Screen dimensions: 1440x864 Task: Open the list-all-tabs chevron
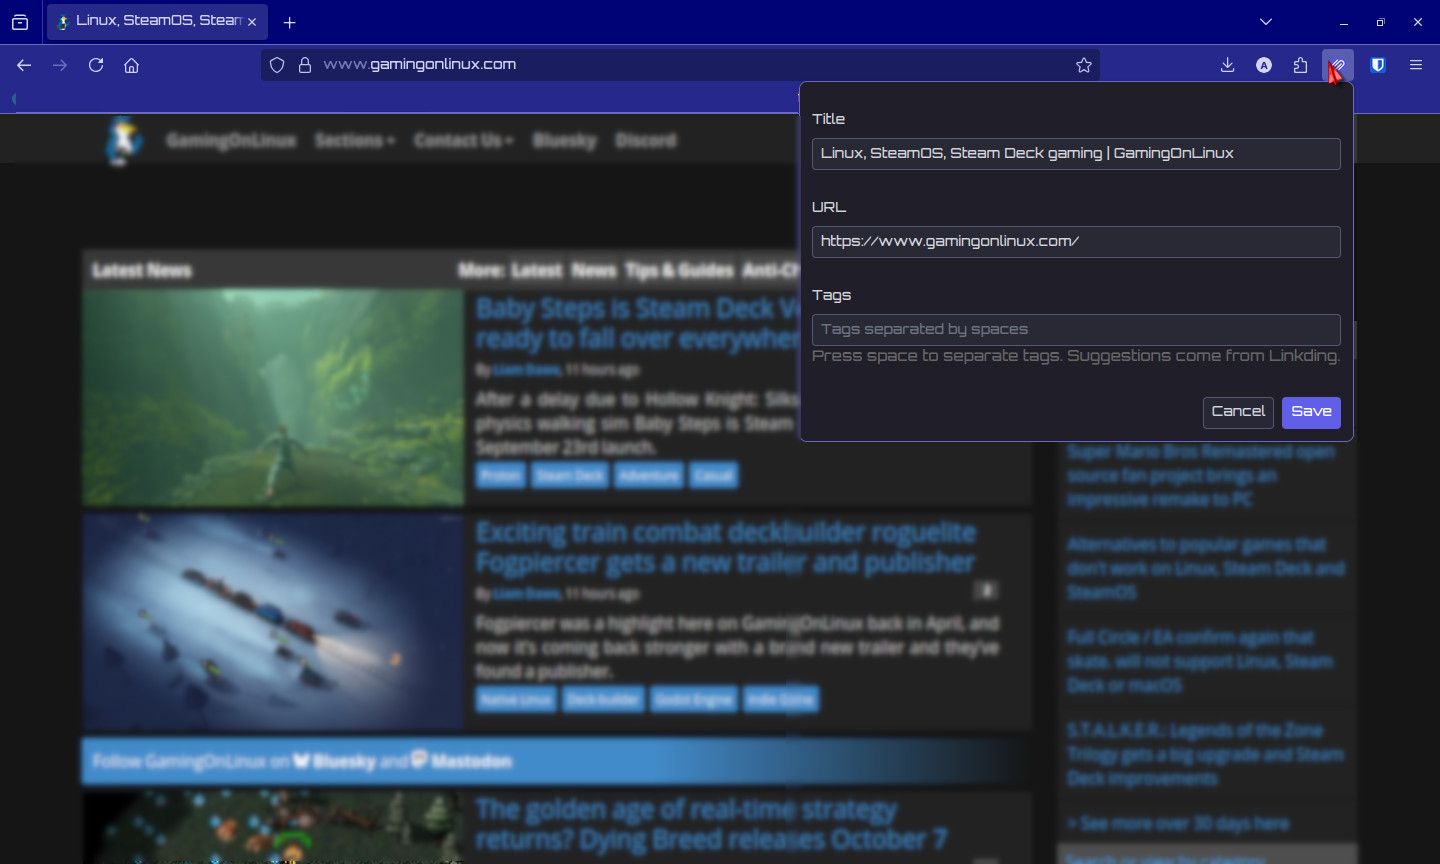tap(1265, 21)
